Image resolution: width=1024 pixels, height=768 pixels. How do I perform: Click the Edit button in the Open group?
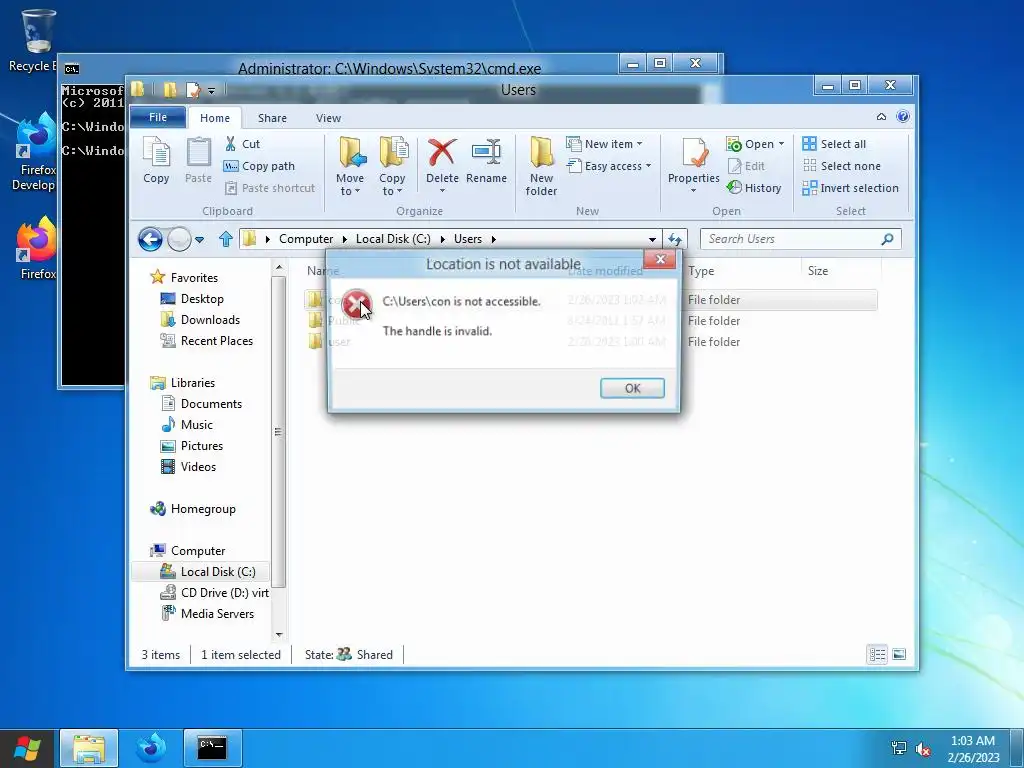pyautogui.click(x=746, y=166)
